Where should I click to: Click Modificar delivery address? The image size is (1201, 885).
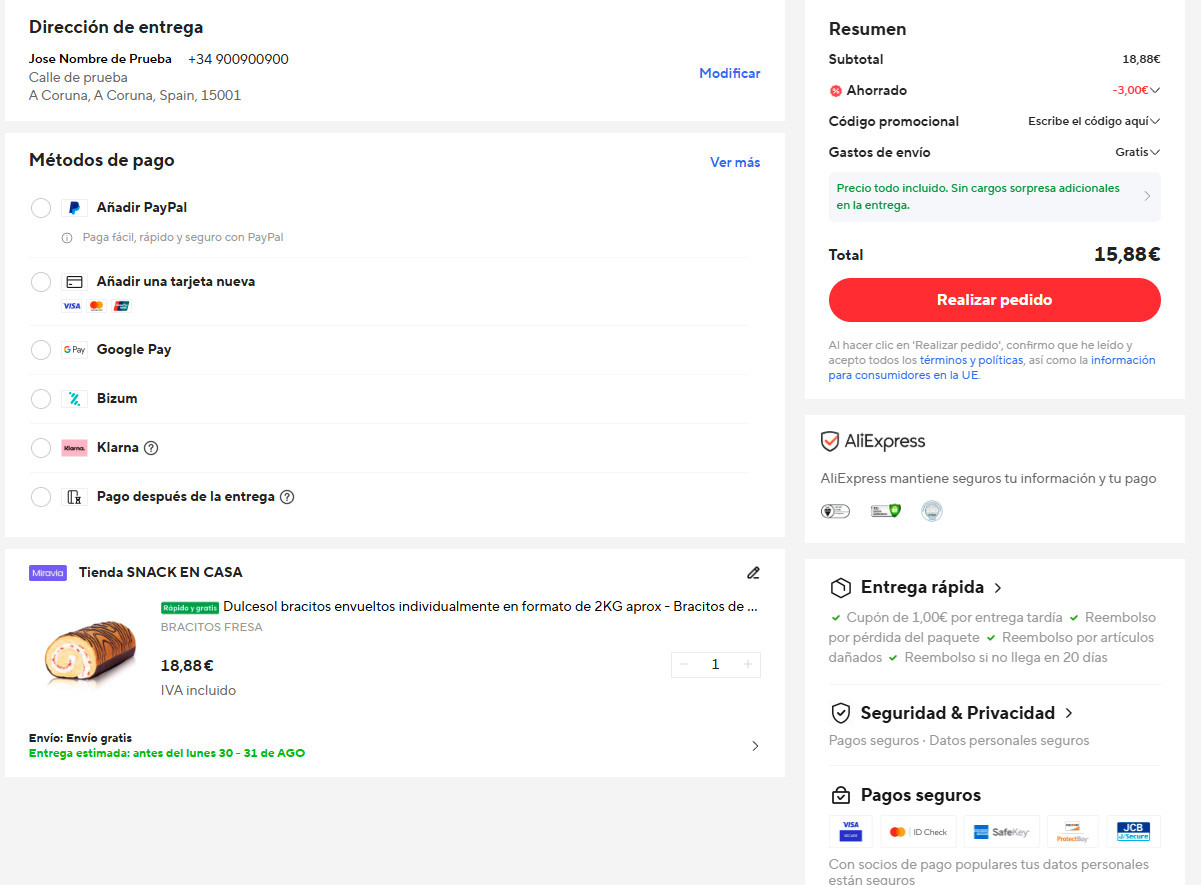click(x=730, y=74)
